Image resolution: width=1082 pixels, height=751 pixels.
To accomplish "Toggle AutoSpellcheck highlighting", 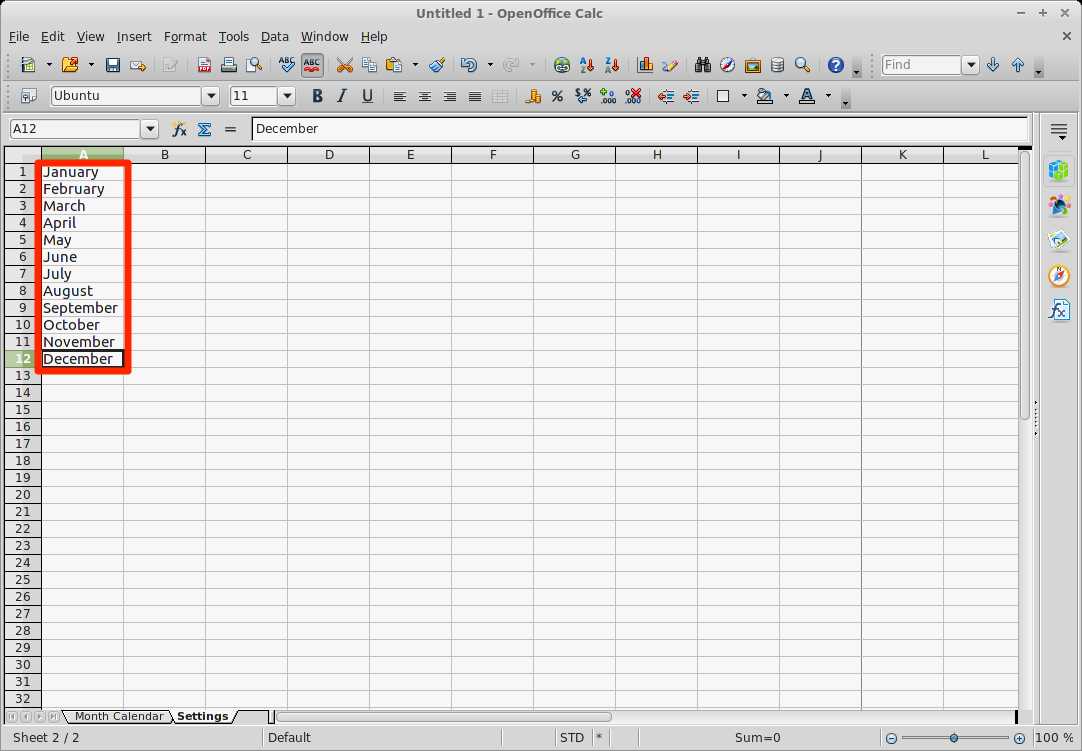I will pyautogui.click(x=311, y=63).
